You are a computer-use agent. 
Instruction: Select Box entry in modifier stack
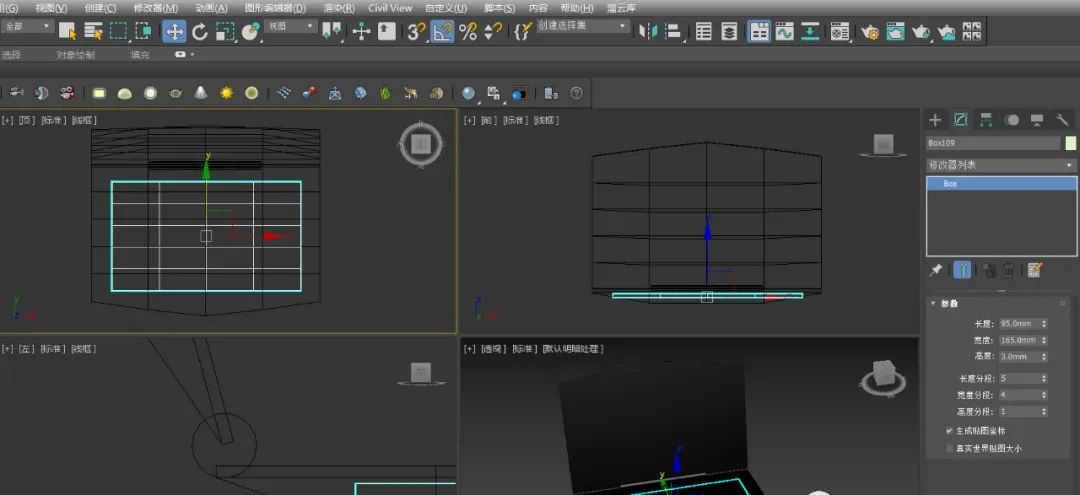coord(1001,184)
